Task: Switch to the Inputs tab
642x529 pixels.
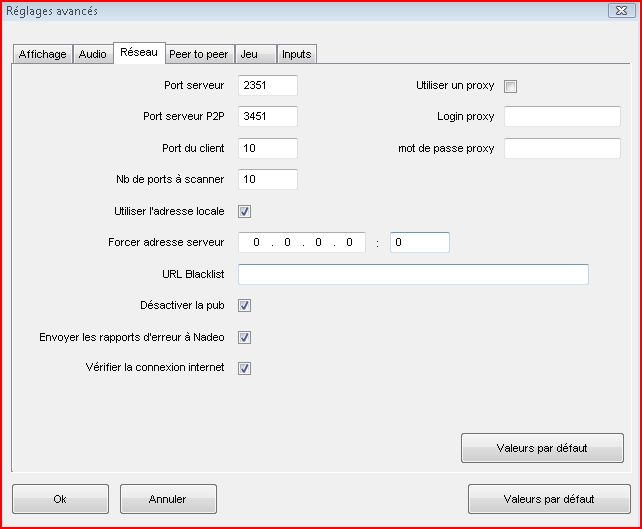Action: tap(297, 54)
